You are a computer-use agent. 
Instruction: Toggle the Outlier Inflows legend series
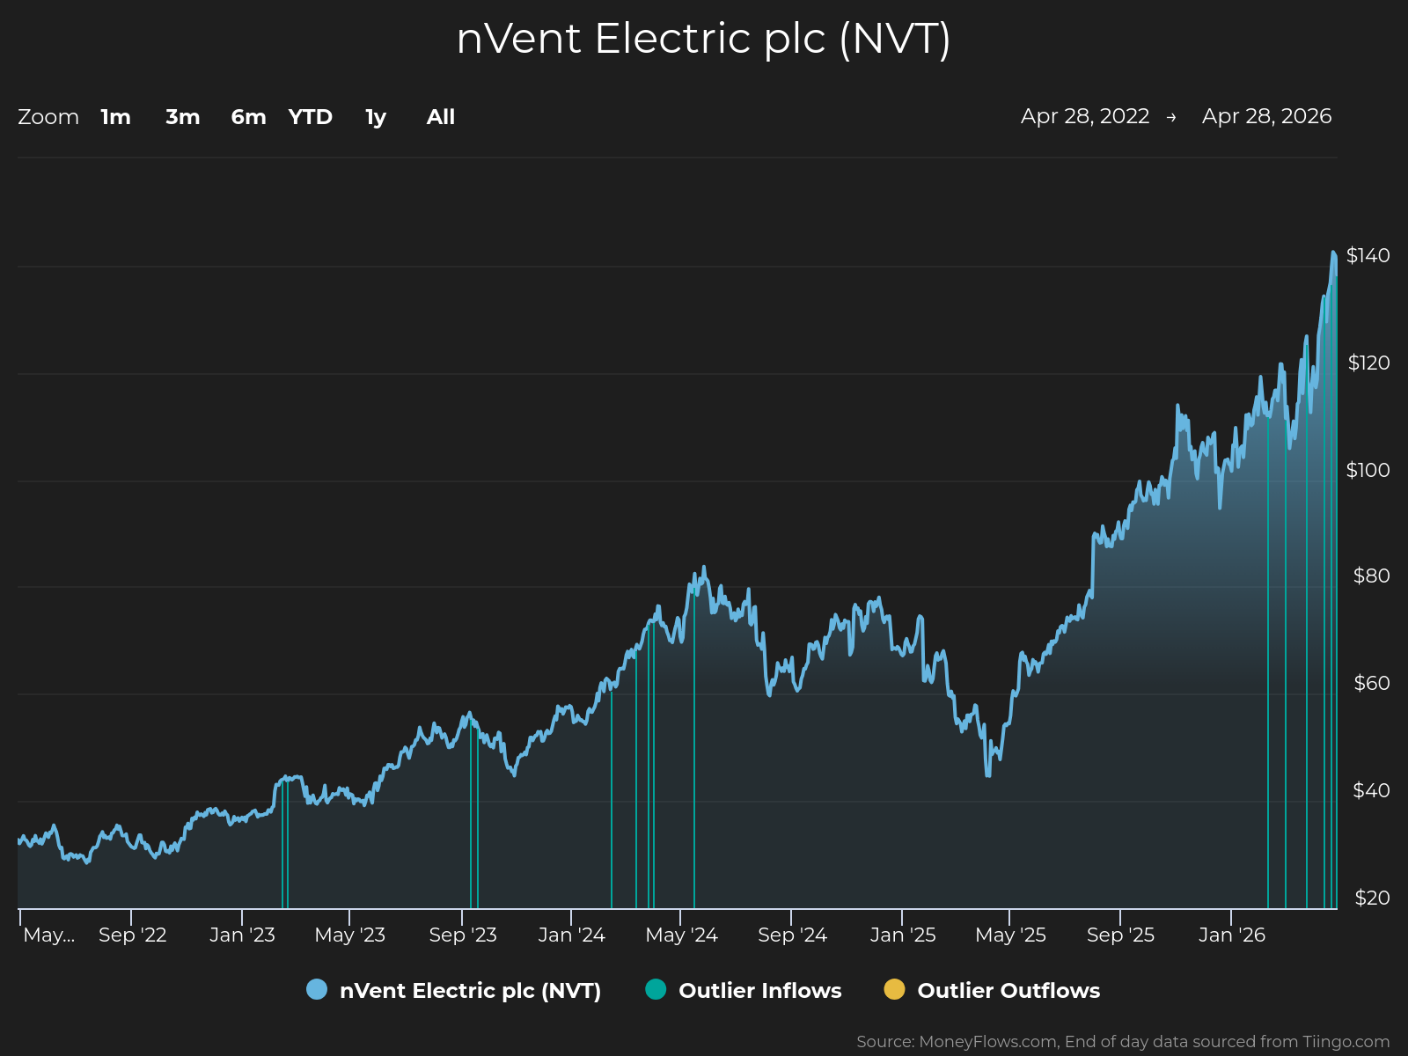(744, 990)
